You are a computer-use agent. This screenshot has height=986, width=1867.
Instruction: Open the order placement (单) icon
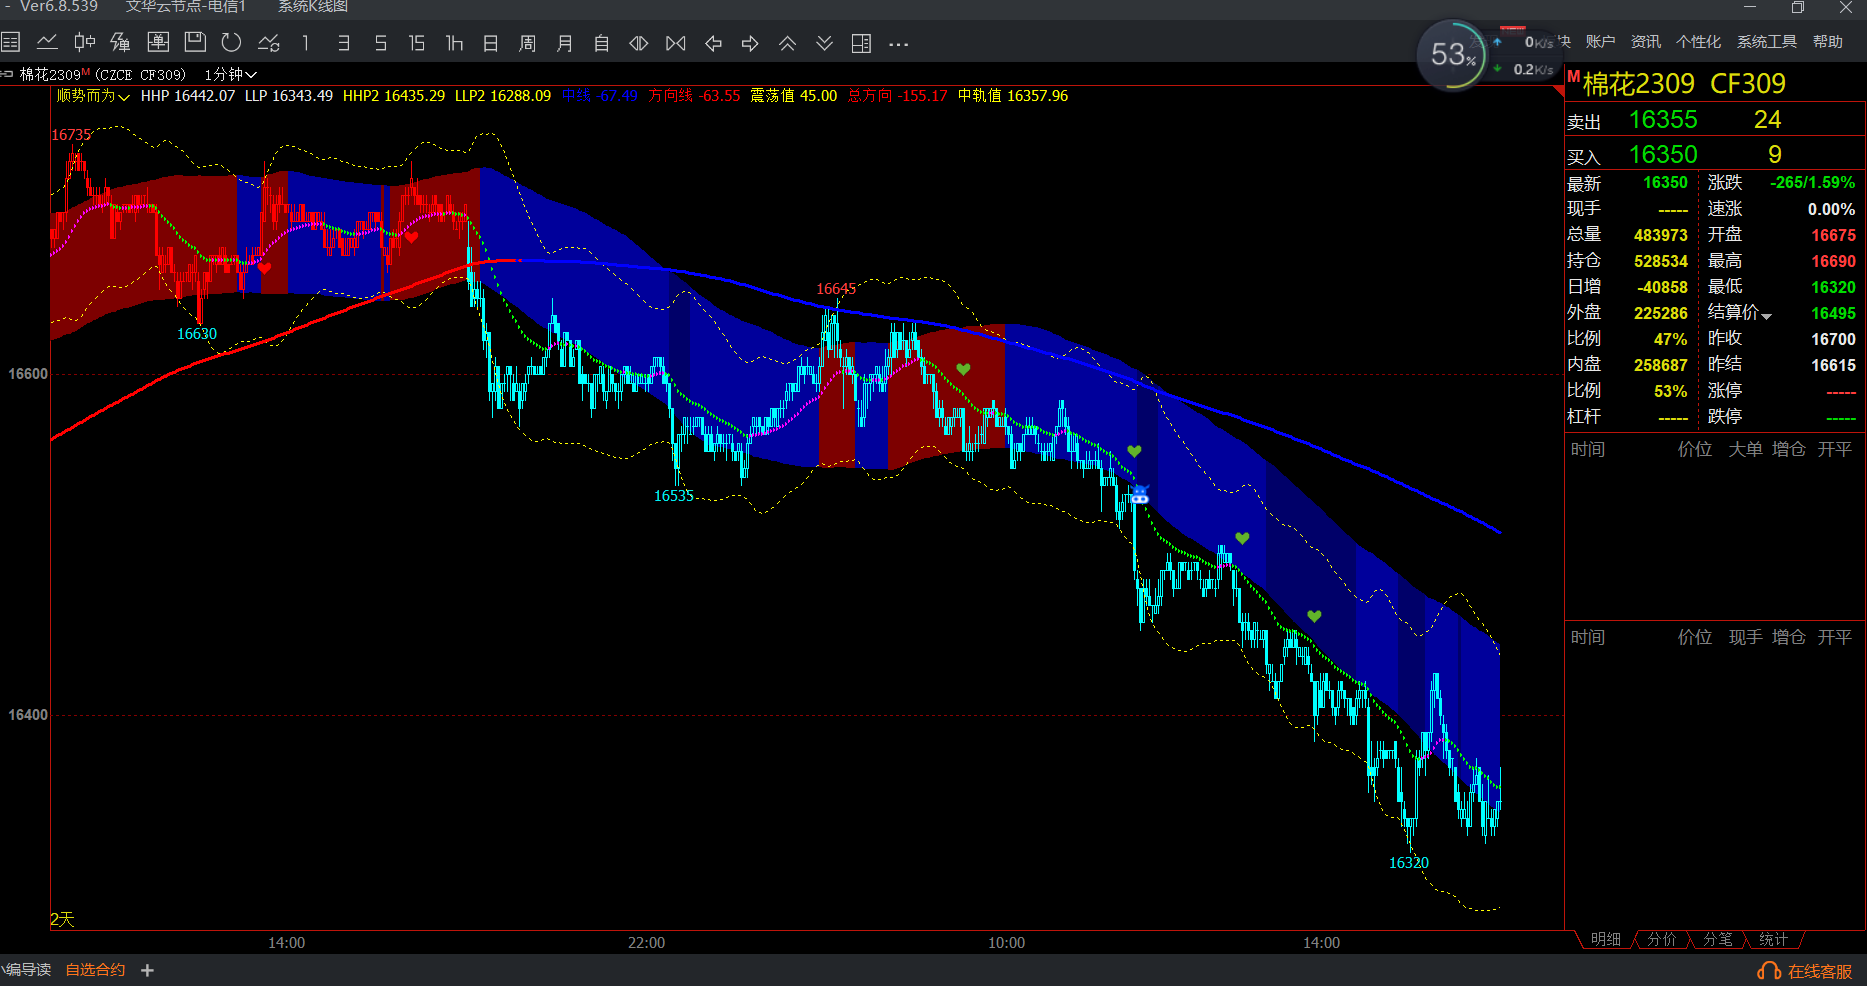(x=158, y=43)
